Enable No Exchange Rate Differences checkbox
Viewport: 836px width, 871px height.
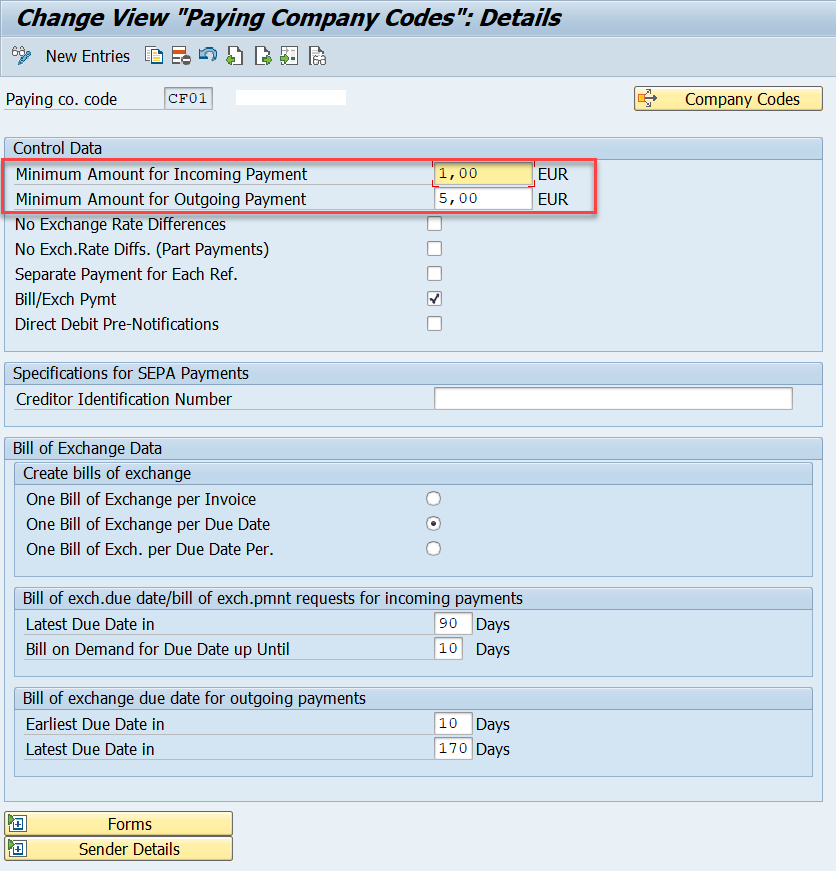434,224
